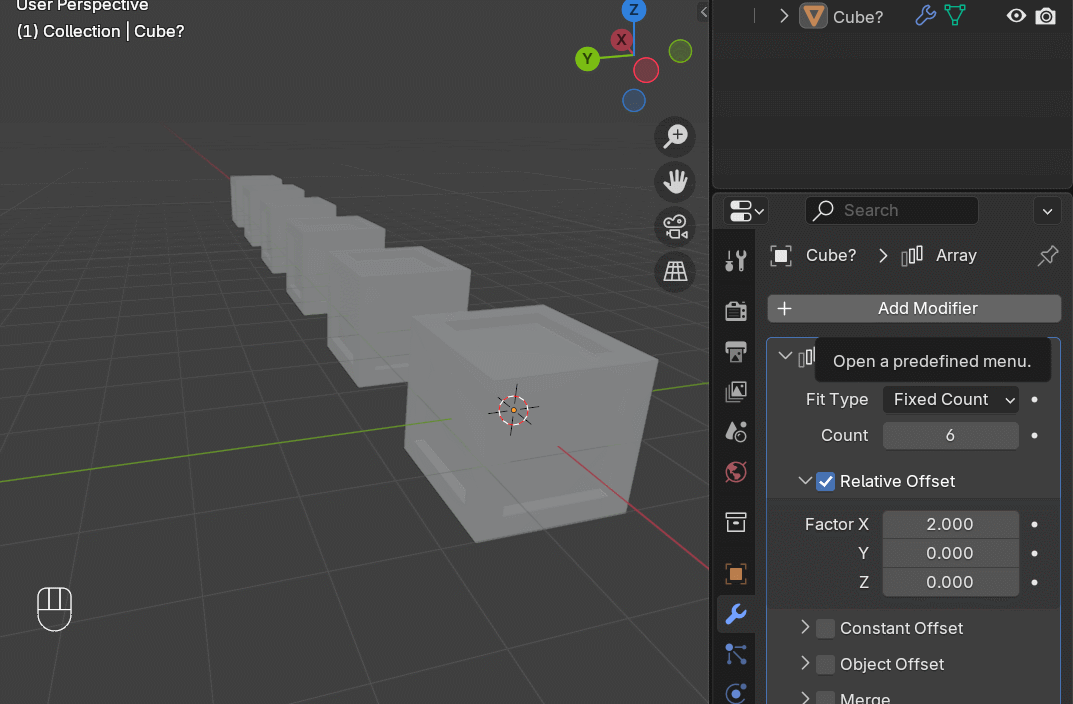Select the camera view icon in the viewport
This screenshot has height=704, width=1073.
click(x=675, y=226)
